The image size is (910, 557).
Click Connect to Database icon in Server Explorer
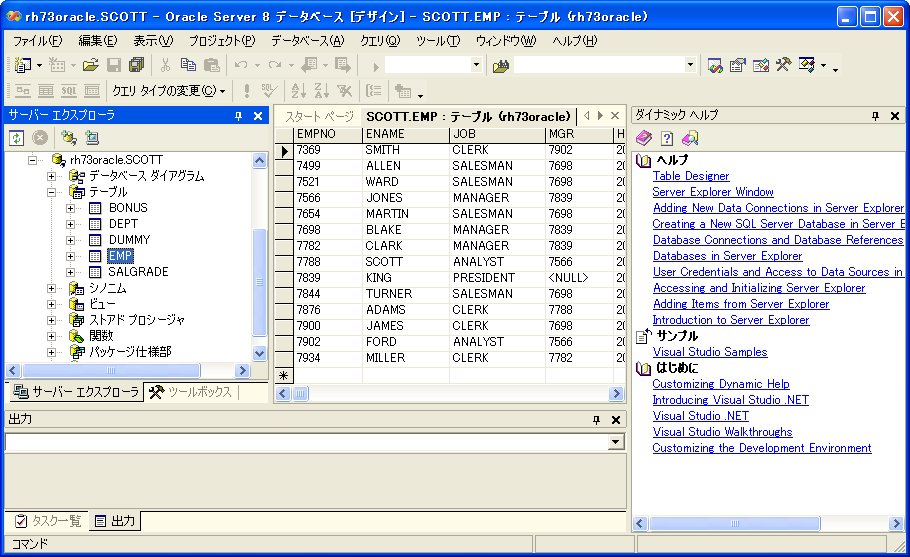pos(69,138)
